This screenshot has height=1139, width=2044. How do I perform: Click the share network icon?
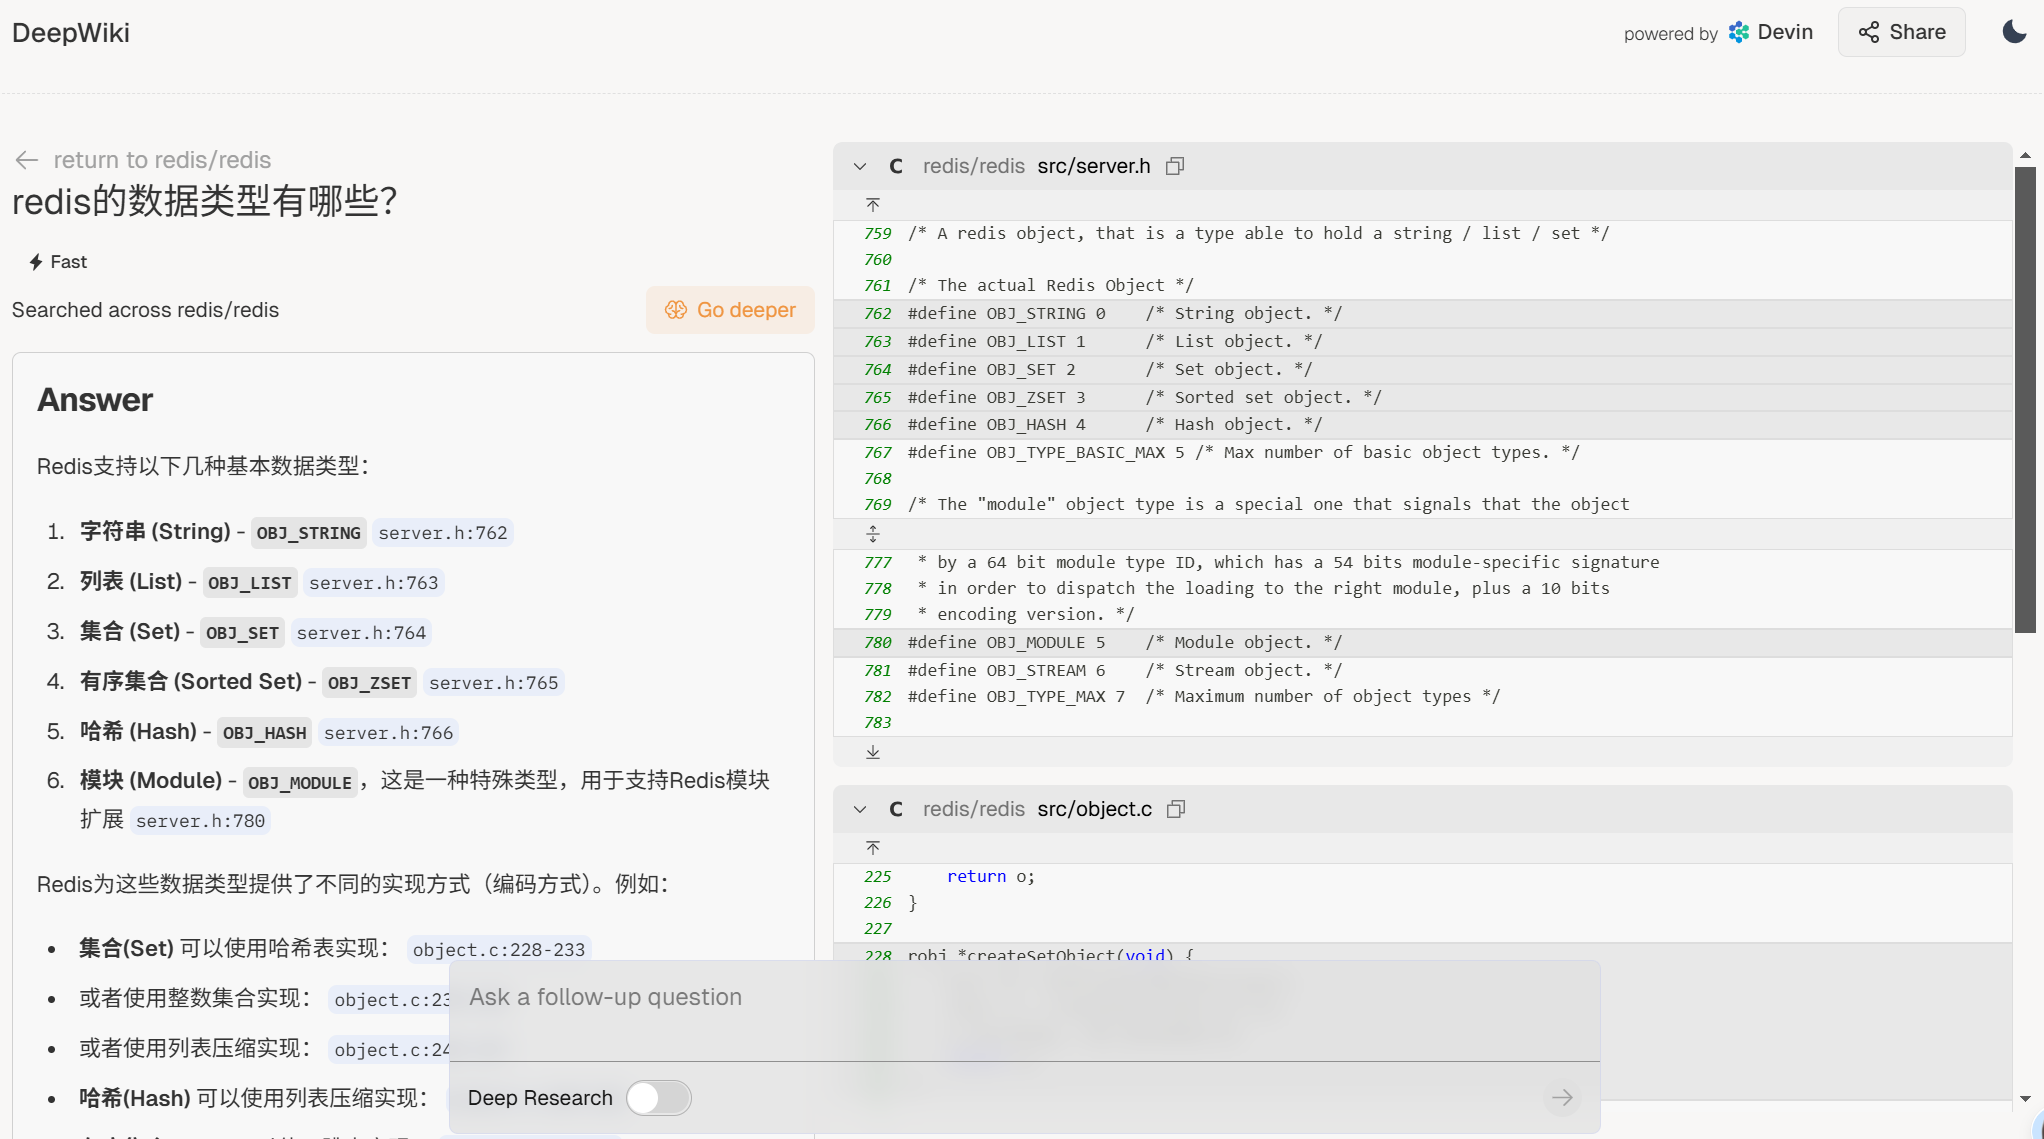[1869, 32]
